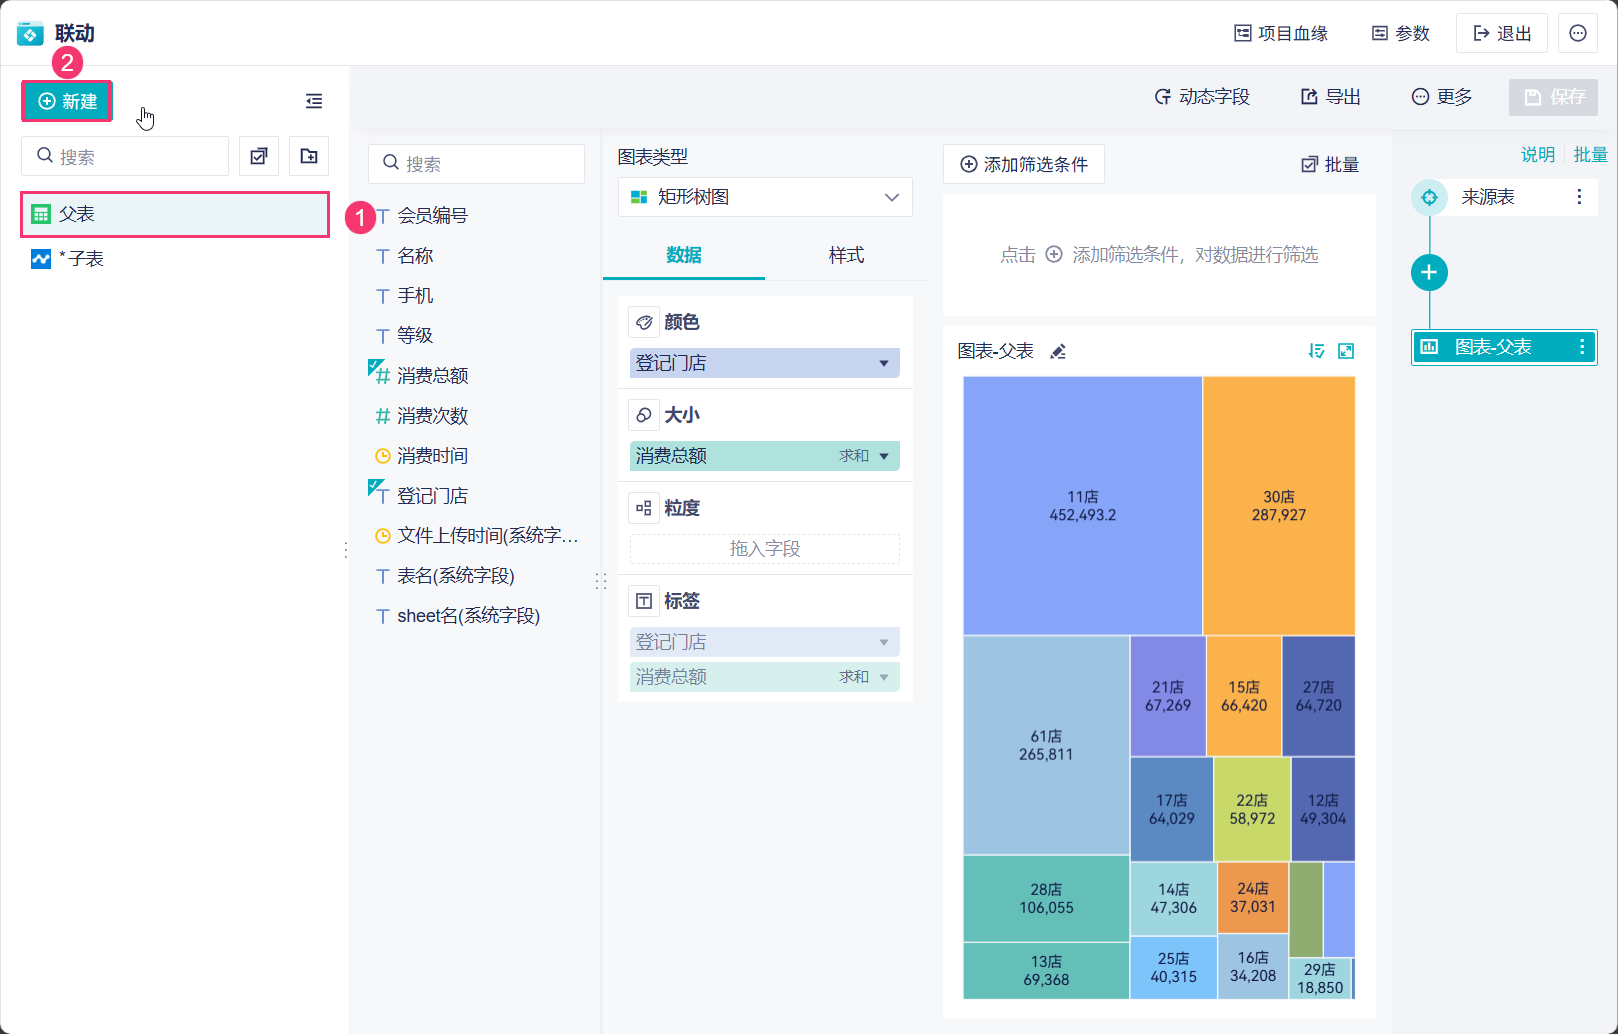Open the 更多 toolbar menu
Image resolution: width=1618 pixels, height=1034 pixels.
[x=1442, y=97]
